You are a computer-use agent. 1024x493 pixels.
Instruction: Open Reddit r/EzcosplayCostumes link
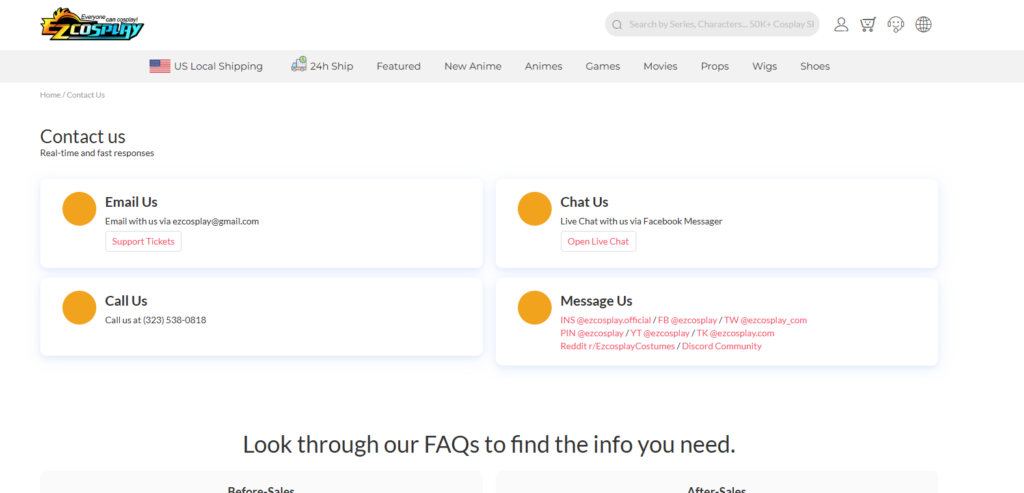pyautogui.click(x=617, y=346)
